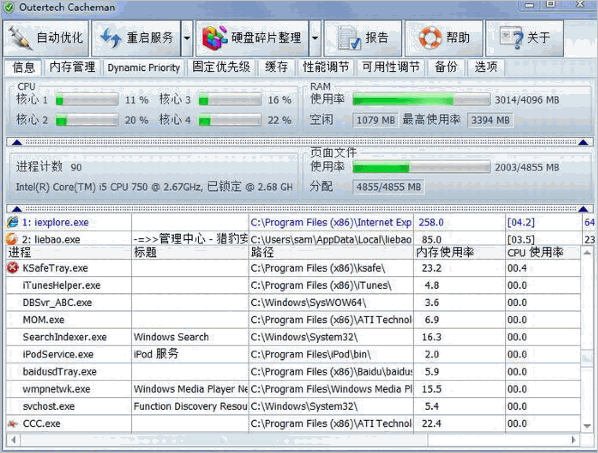This screenshot has height=453, width=598.
Task: Select the SearchIndexer.exe process row
Action: pyautogui.click(x=293, y=337)
